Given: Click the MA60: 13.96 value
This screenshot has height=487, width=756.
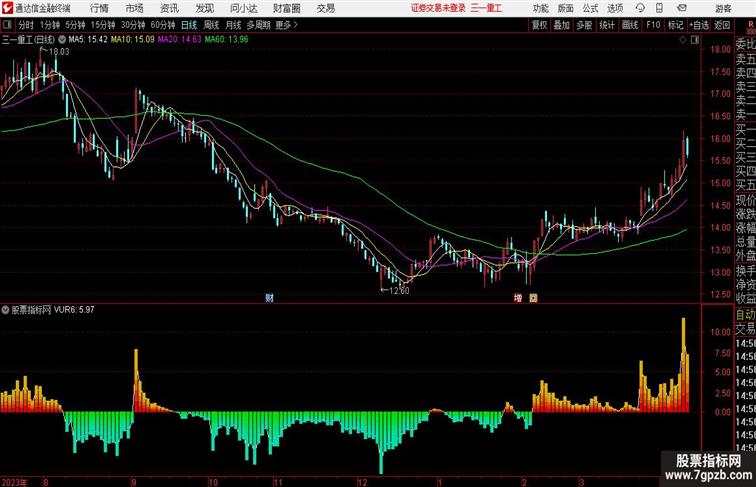Looking at the screenshot, I should 227,40.
